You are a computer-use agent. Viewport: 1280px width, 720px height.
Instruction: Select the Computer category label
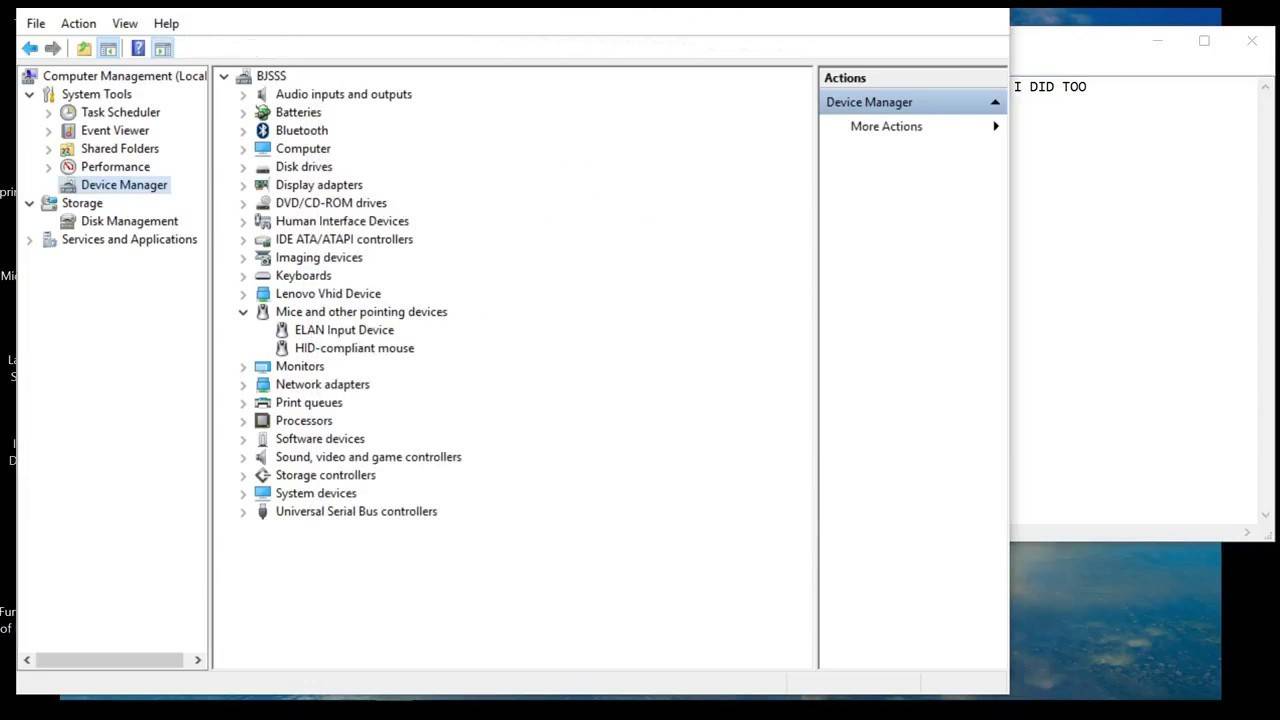(303, 148)
